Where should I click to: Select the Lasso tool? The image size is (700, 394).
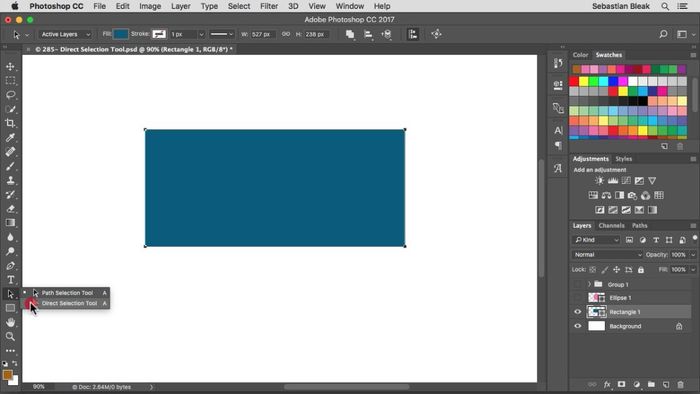click(x=10, y=95)
